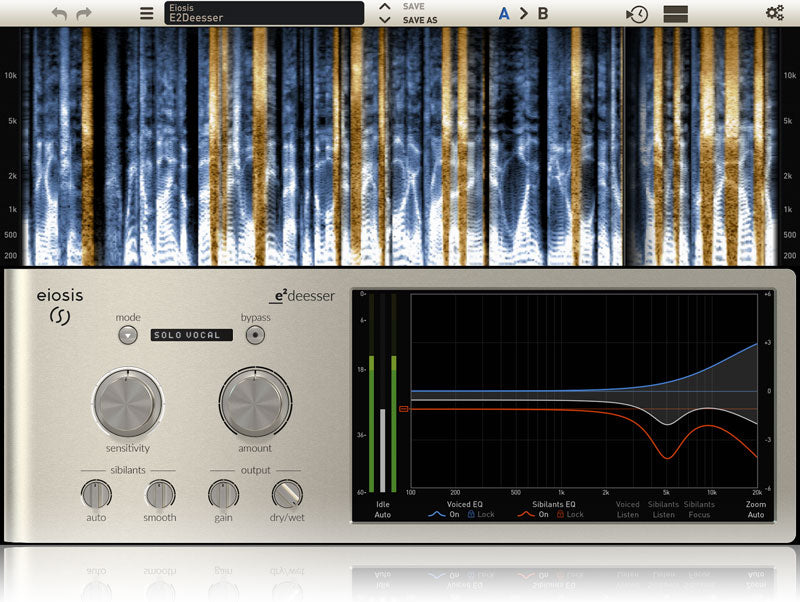800x602 pixels.
Task: Click the Eiosis E2Deesser preset name field
Action: [264, 13]
